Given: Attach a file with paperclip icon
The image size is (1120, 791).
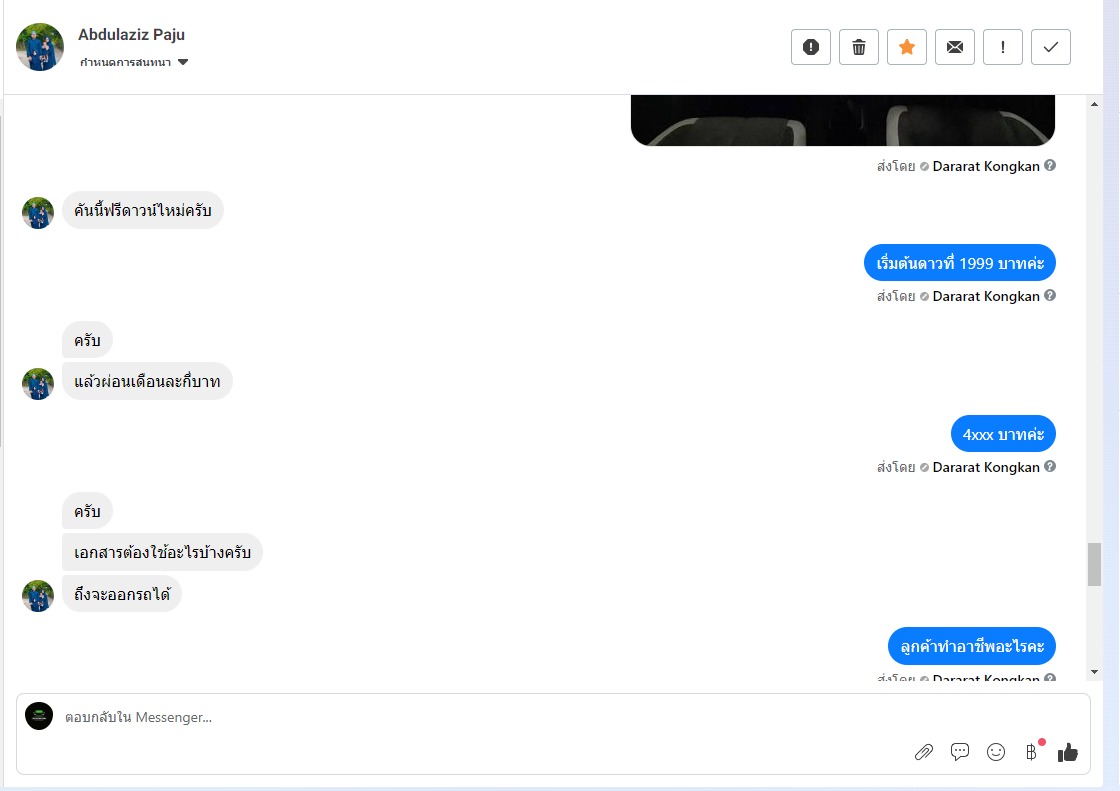Looking at the screenshot, I should 924,752.
